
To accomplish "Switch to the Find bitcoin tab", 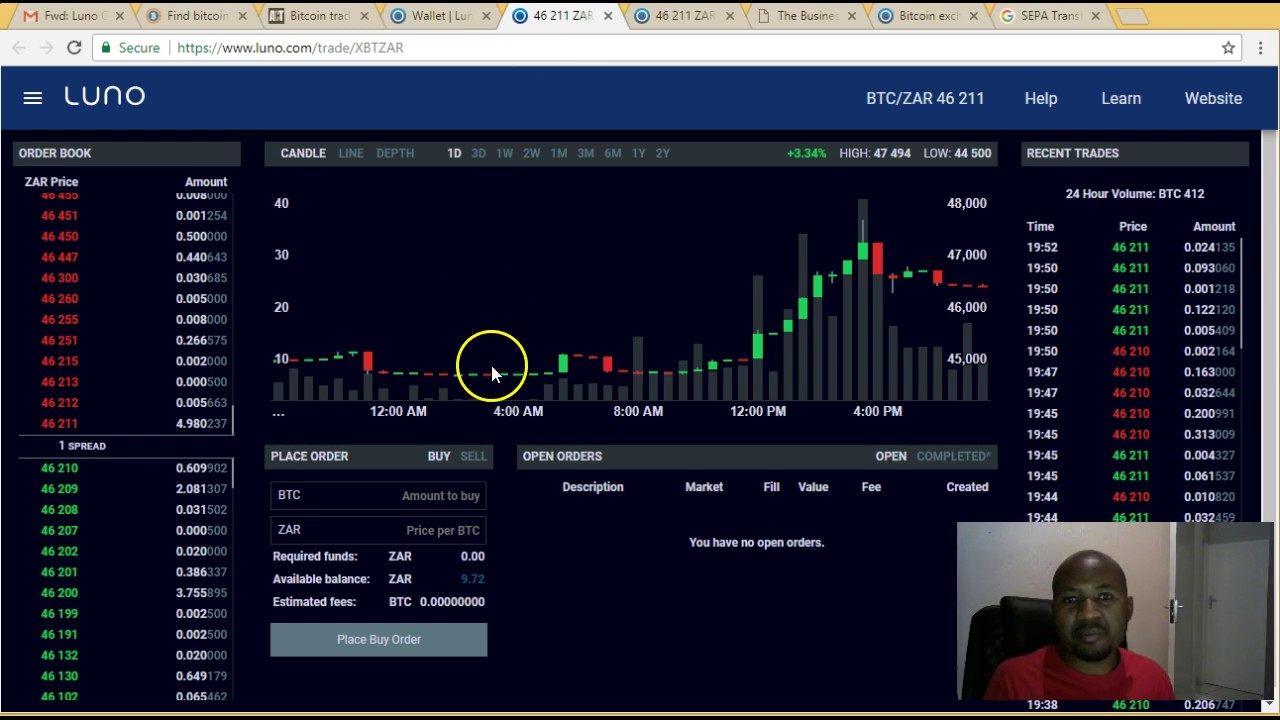I will (x=192, y=16).
